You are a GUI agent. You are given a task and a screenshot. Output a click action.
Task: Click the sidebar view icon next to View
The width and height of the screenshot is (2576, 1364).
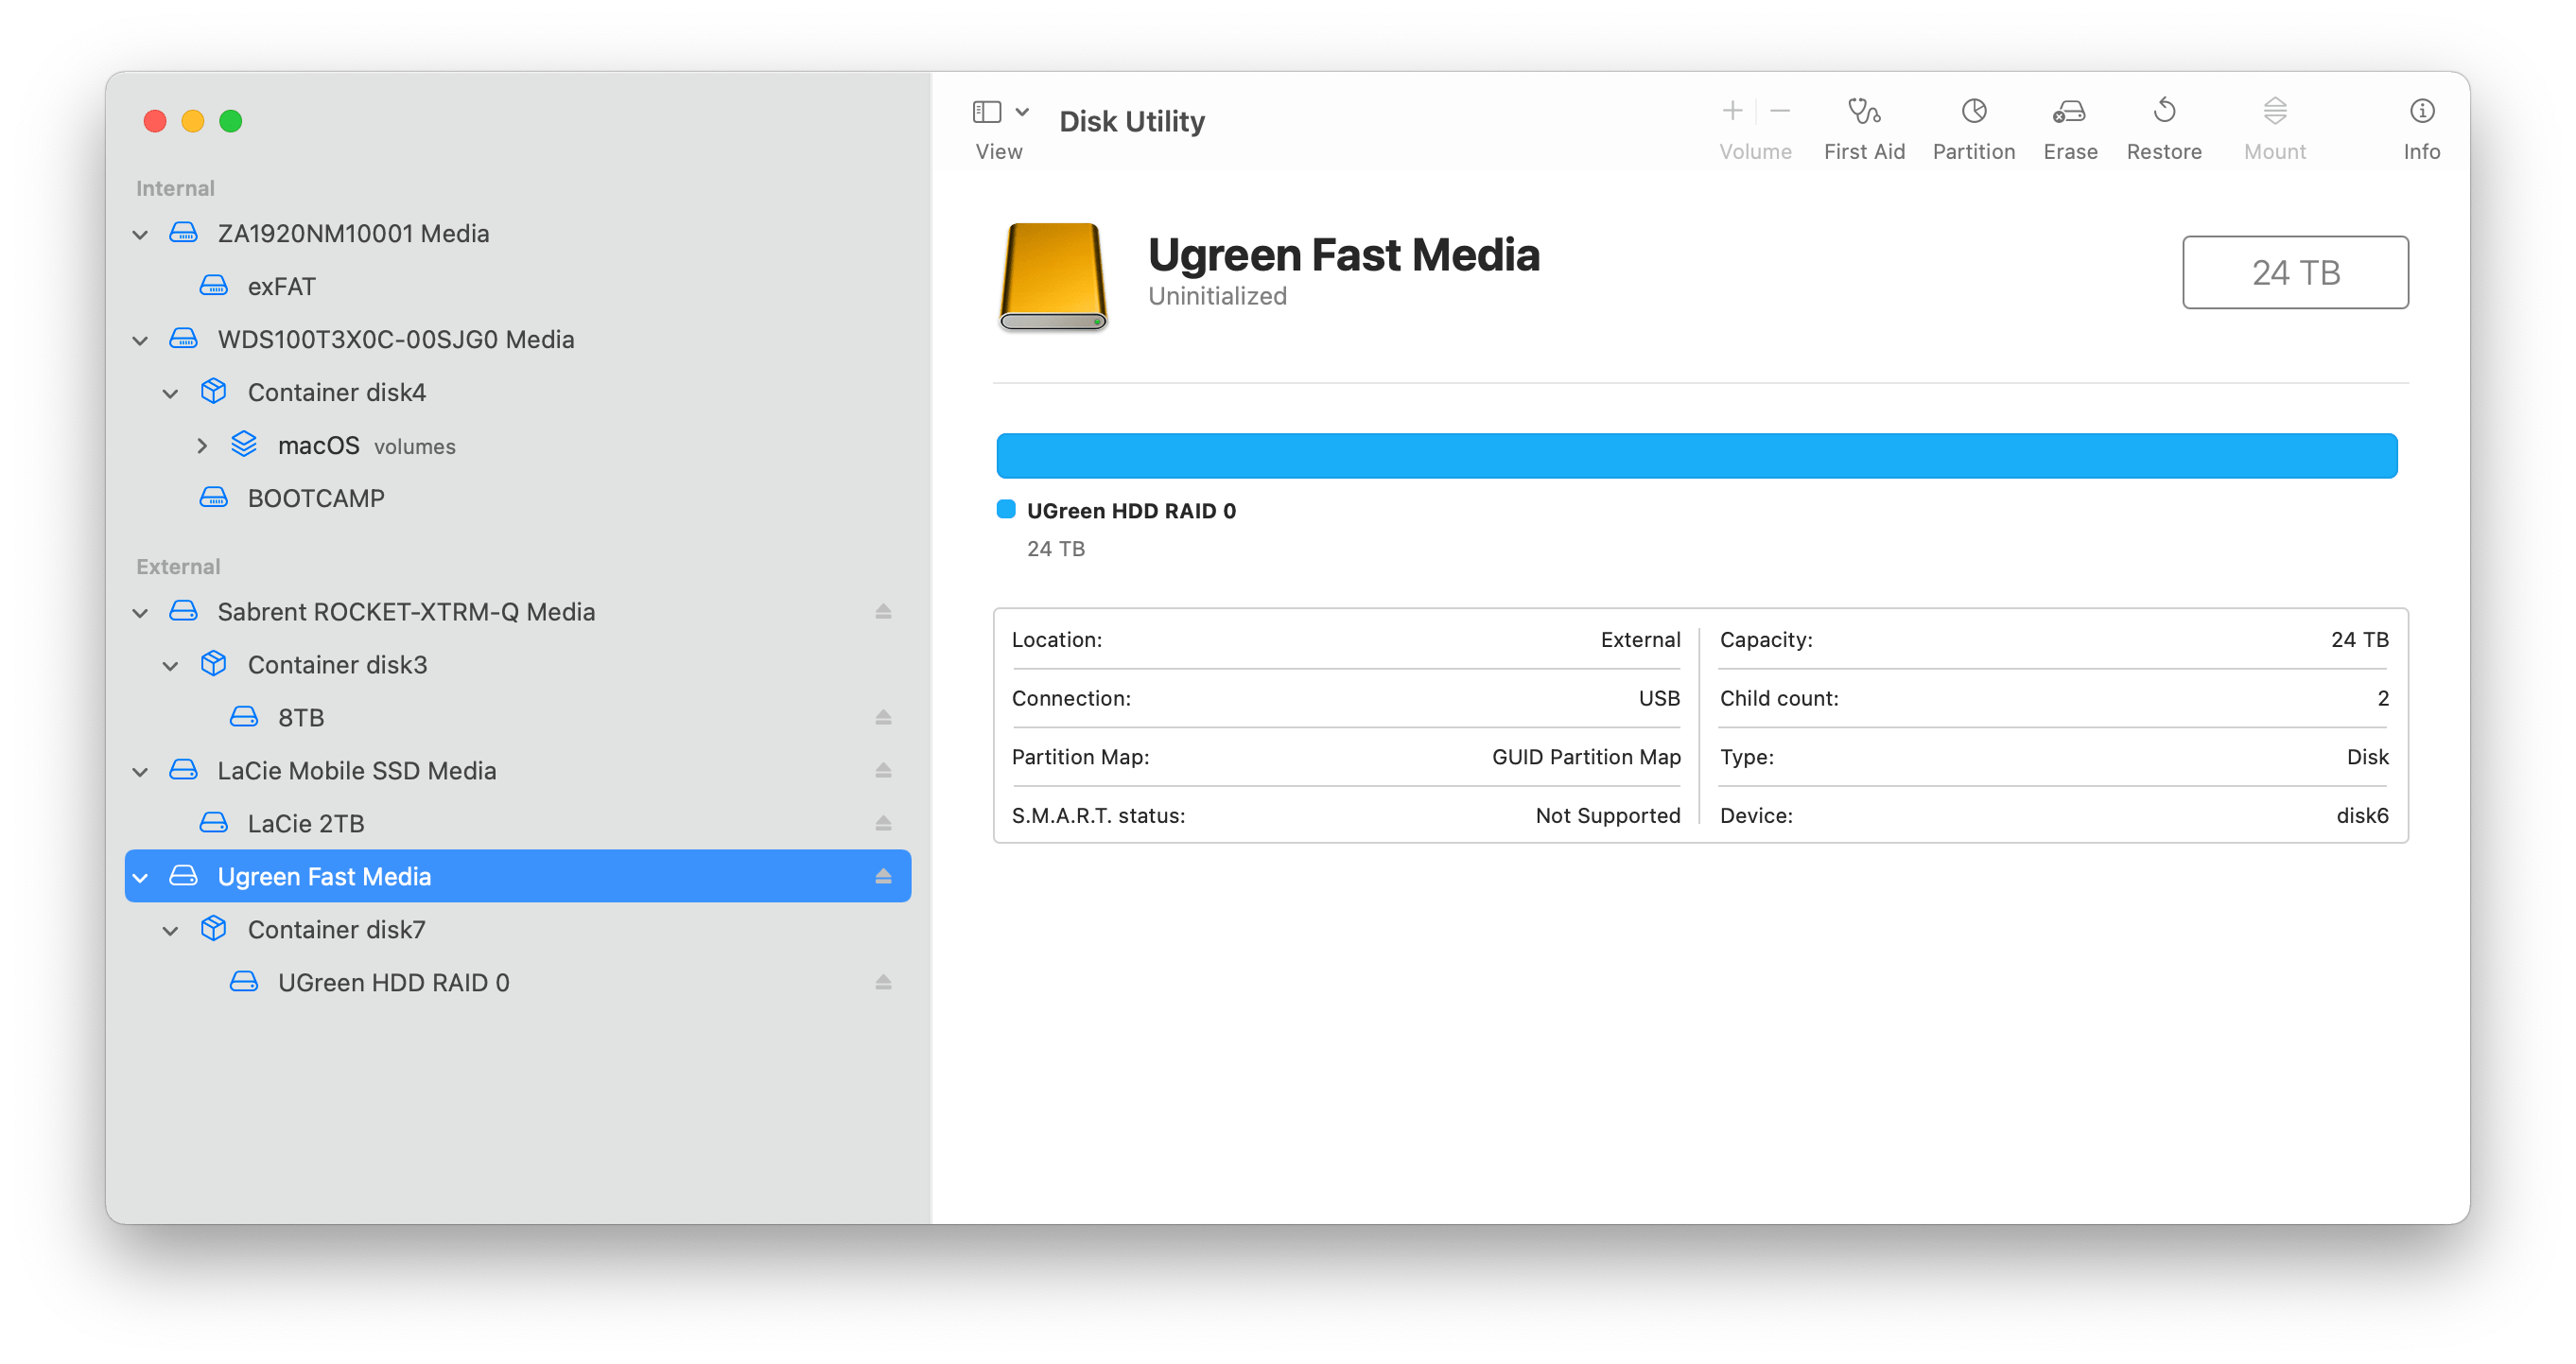tap(988, 111)
